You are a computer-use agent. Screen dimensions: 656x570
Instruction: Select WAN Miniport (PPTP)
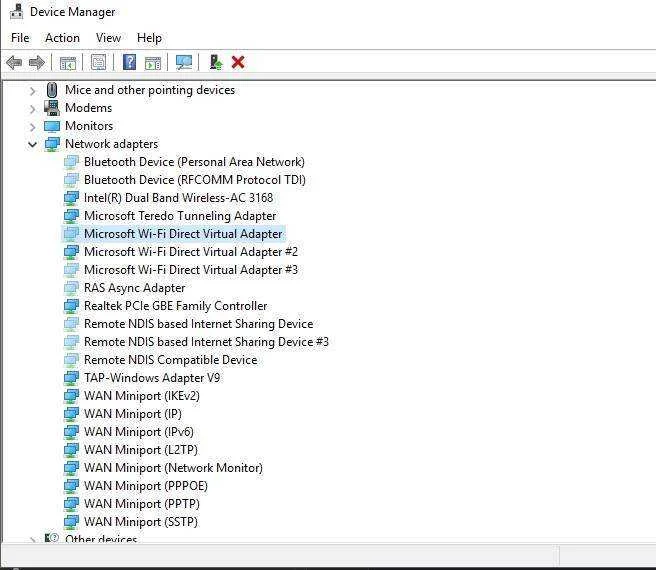142,504
